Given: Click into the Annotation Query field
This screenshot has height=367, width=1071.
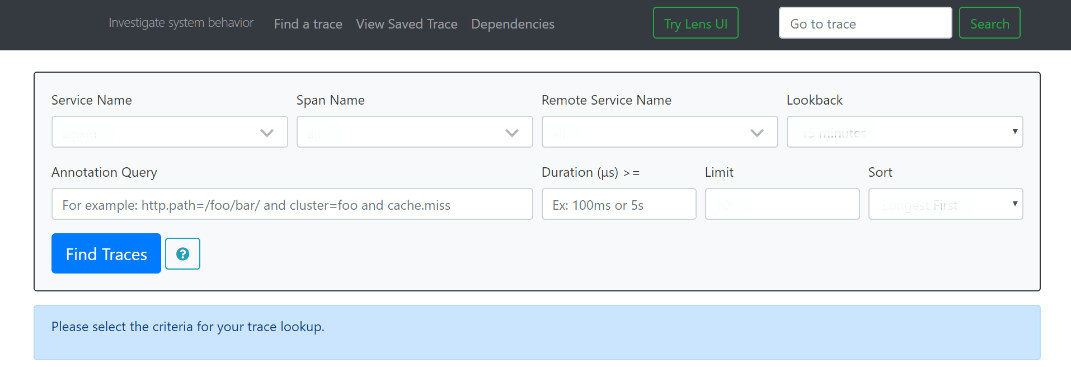Looking at the screenshot, I should pos(292,204).
